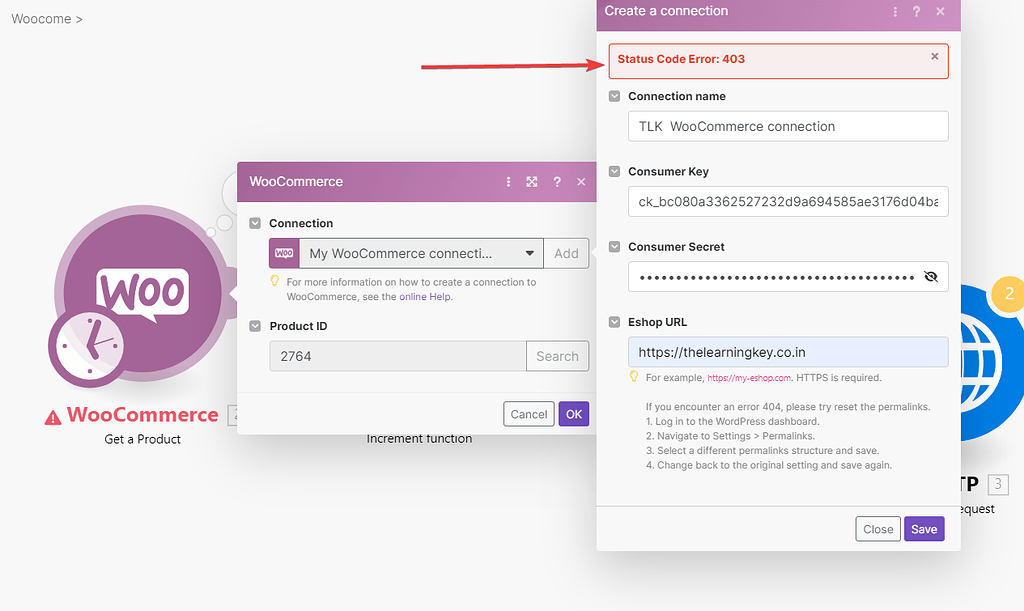Close the Create a connection panel
The image size is (1024, 611).
[x=940, y=12]
